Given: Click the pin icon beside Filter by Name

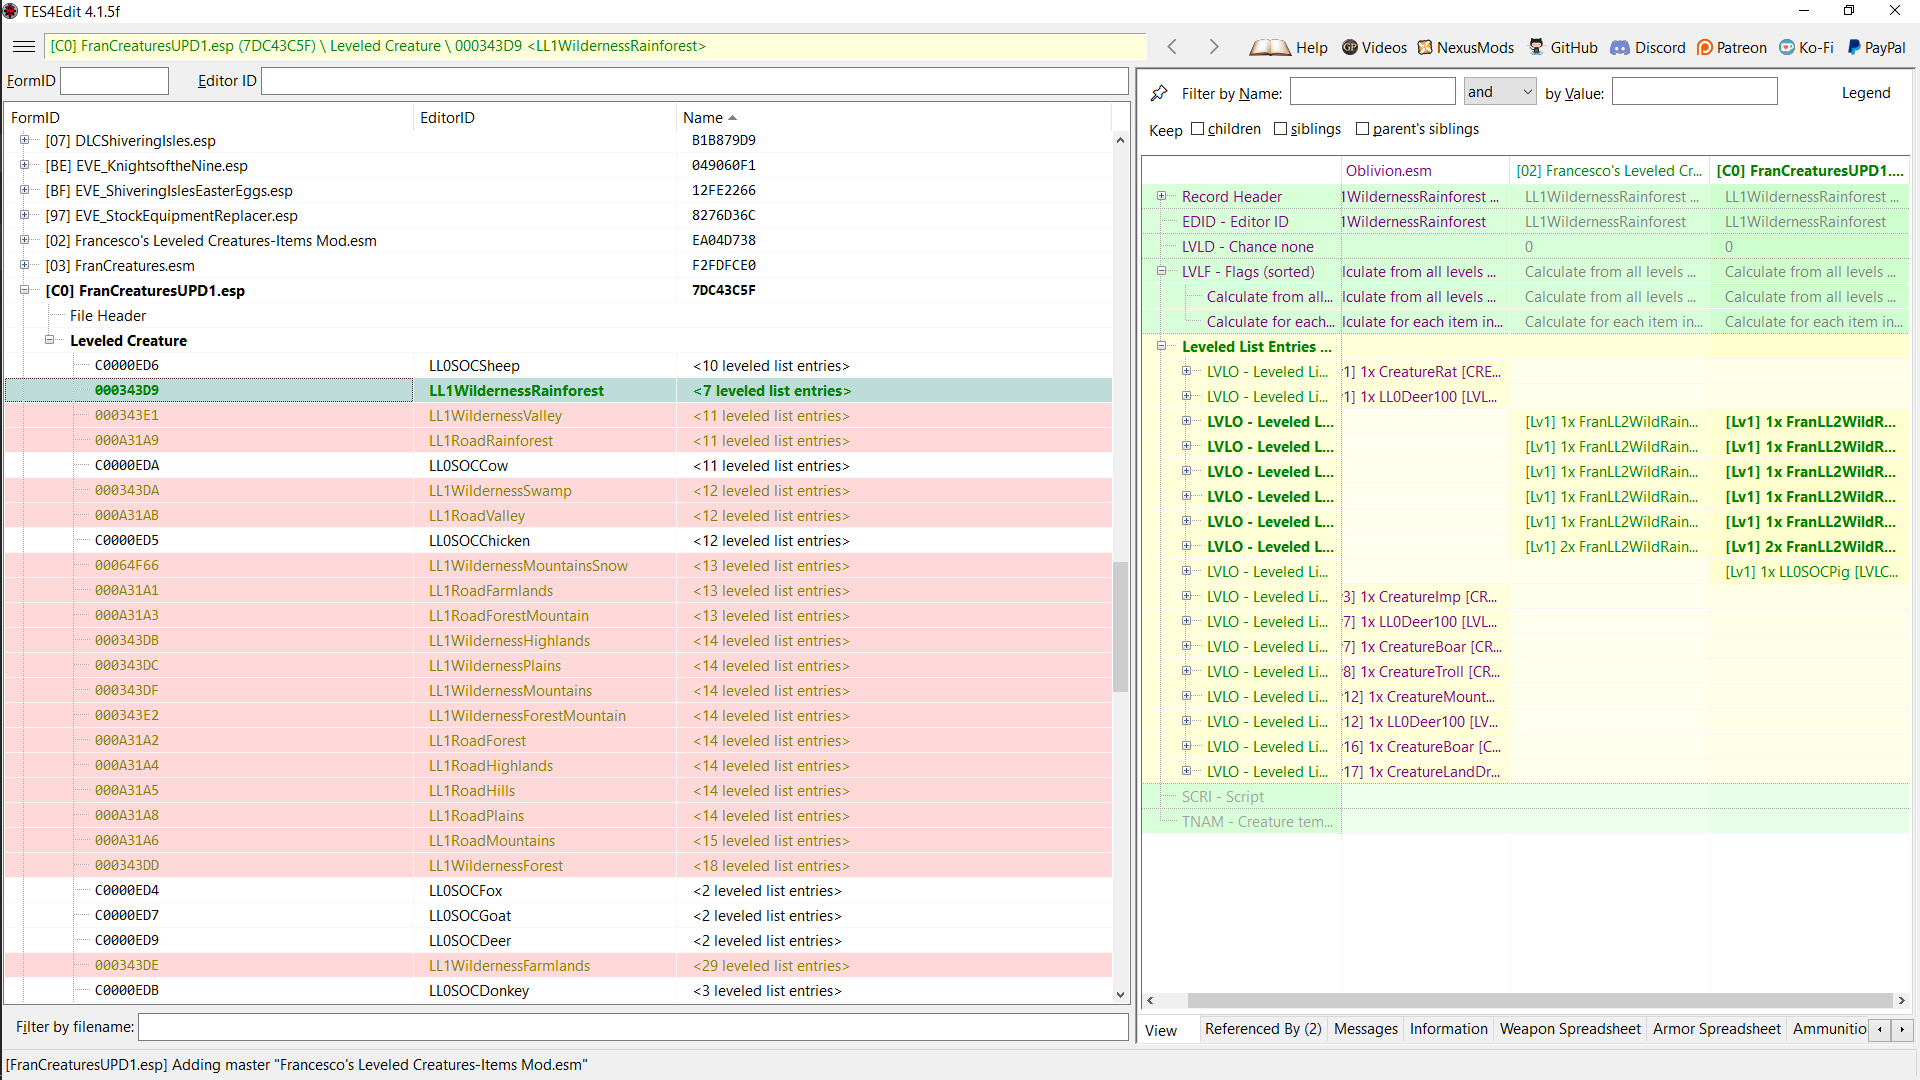Looking at the screenshot, I should [x=1159, y=93].
